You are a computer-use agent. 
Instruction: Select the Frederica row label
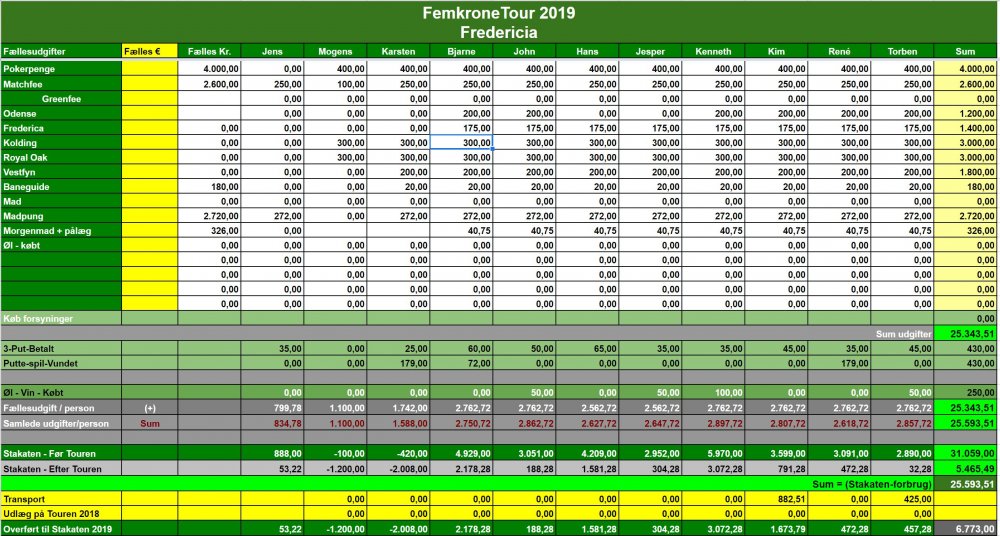(x=61, y=128)
